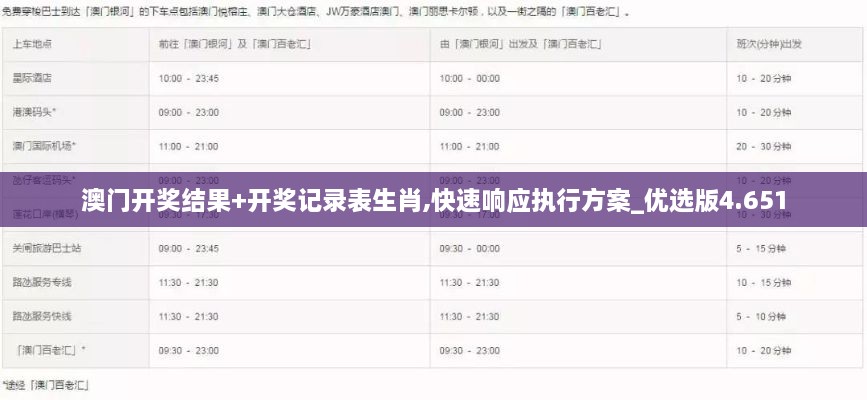Click the 10 - 20分钟 frequency for 港澳码头
Image resolution: width=867 pixels, height=400 pixels.
[x=763, y=112]
